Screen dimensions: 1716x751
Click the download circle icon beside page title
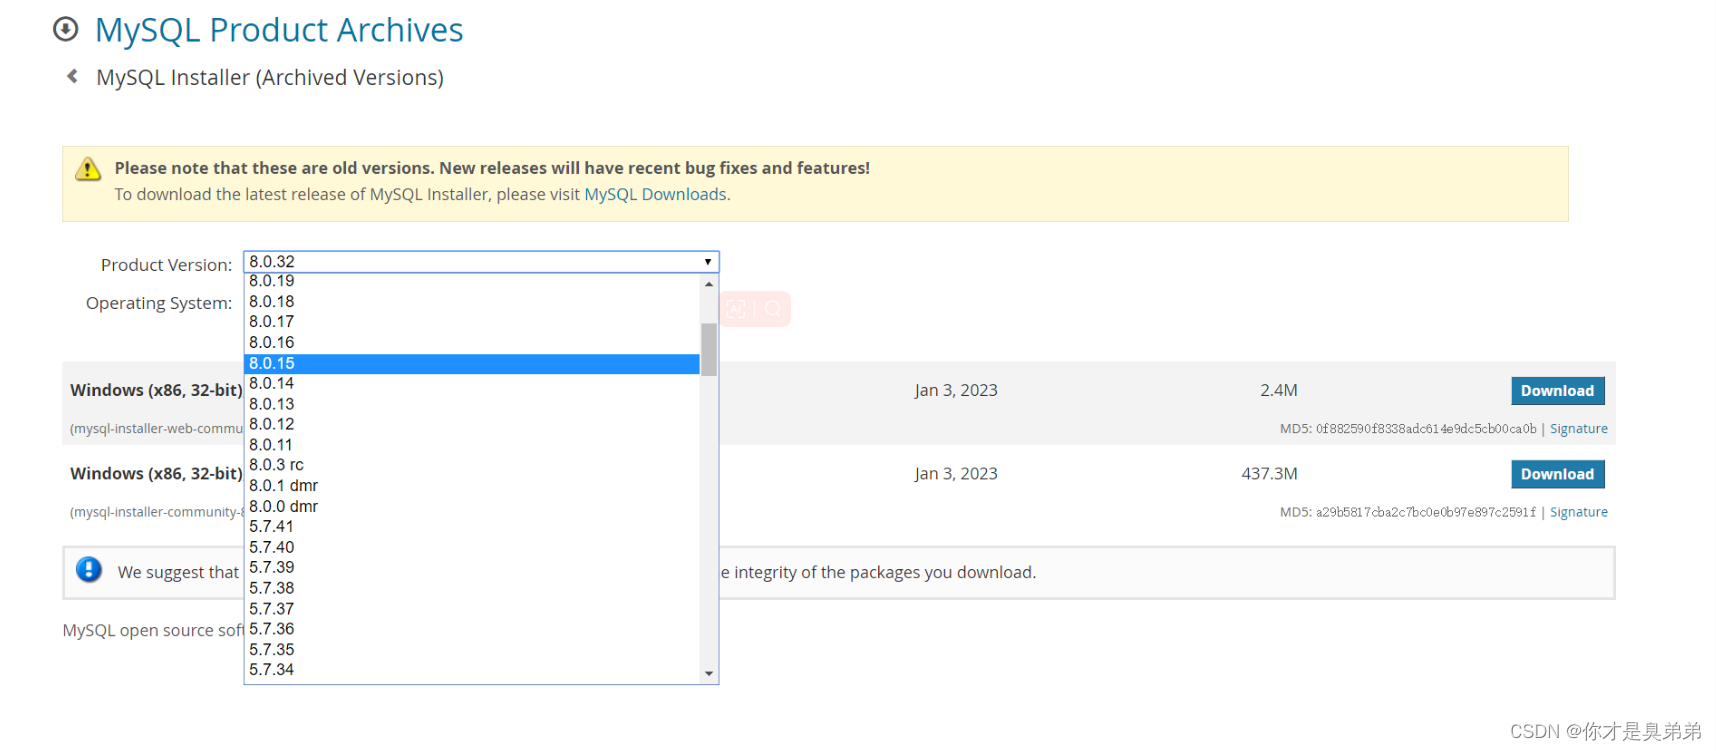click(x=66, y=29)
